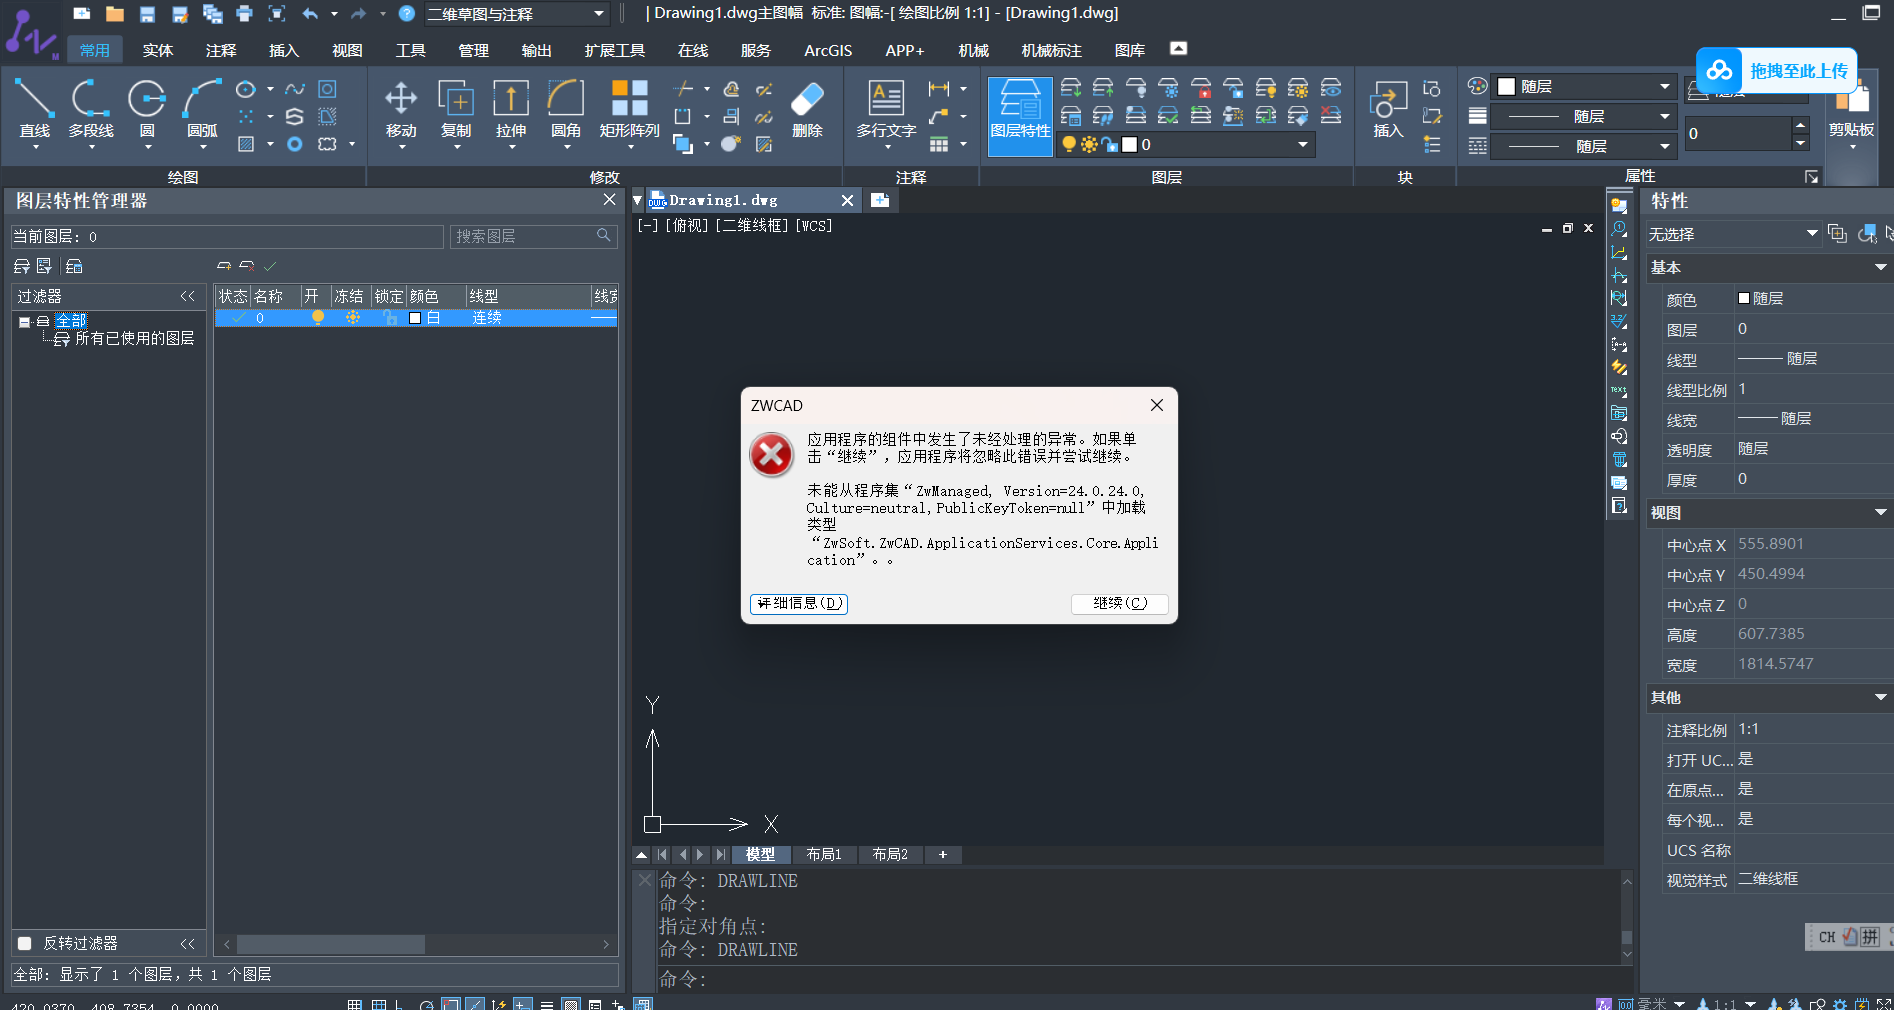Image resolution: width=1894 pixels, height=1010 pixels.
Task: Open a new drawing tab next to Drawing1.dwg
Action: pyautogui.click(x=880, y=200)
